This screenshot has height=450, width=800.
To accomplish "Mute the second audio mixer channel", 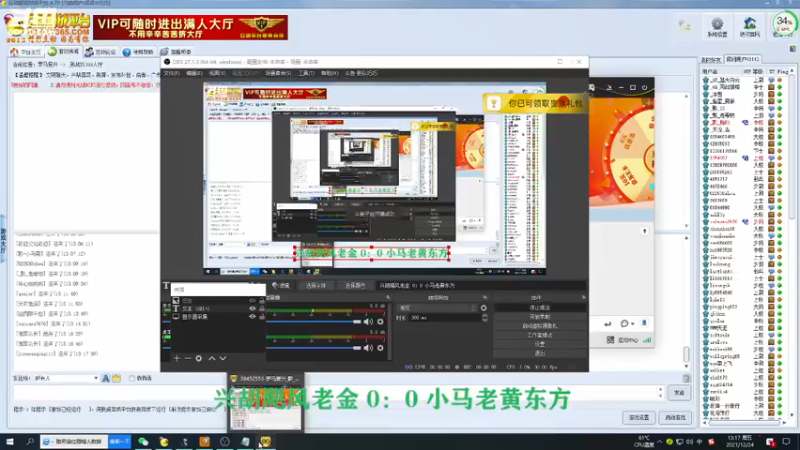I will pyautogui.click(x=368, y=348).
